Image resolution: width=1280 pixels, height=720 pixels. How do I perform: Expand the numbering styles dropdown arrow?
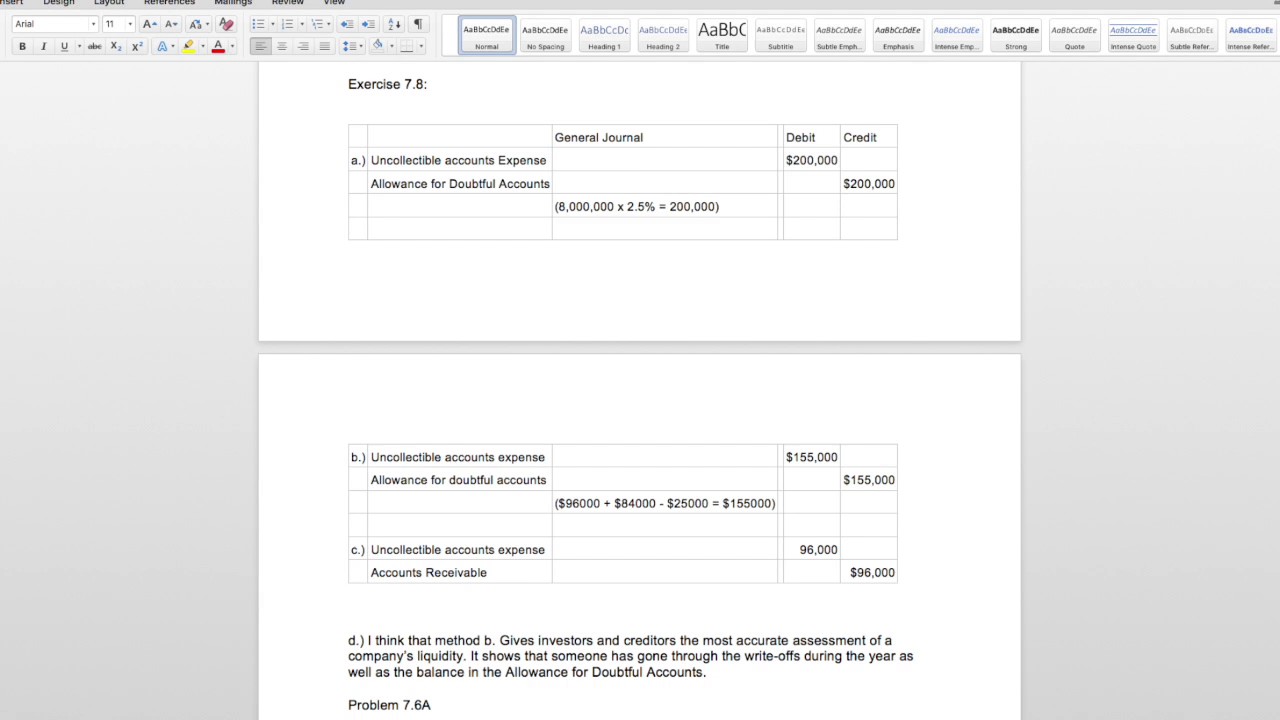click(x=301, y=24)
